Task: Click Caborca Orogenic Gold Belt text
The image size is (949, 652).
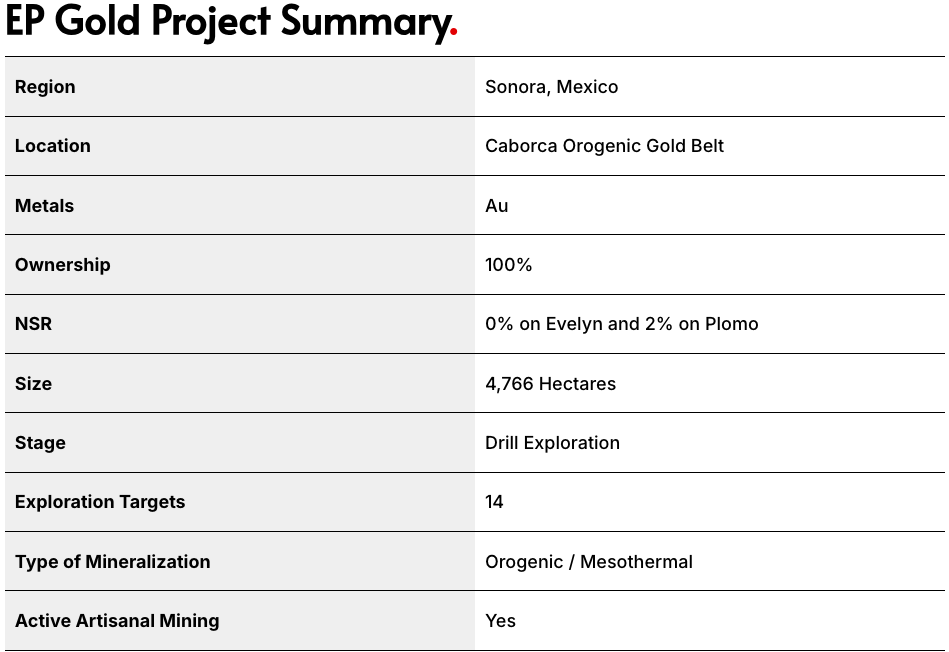Action: pos(604,146)
